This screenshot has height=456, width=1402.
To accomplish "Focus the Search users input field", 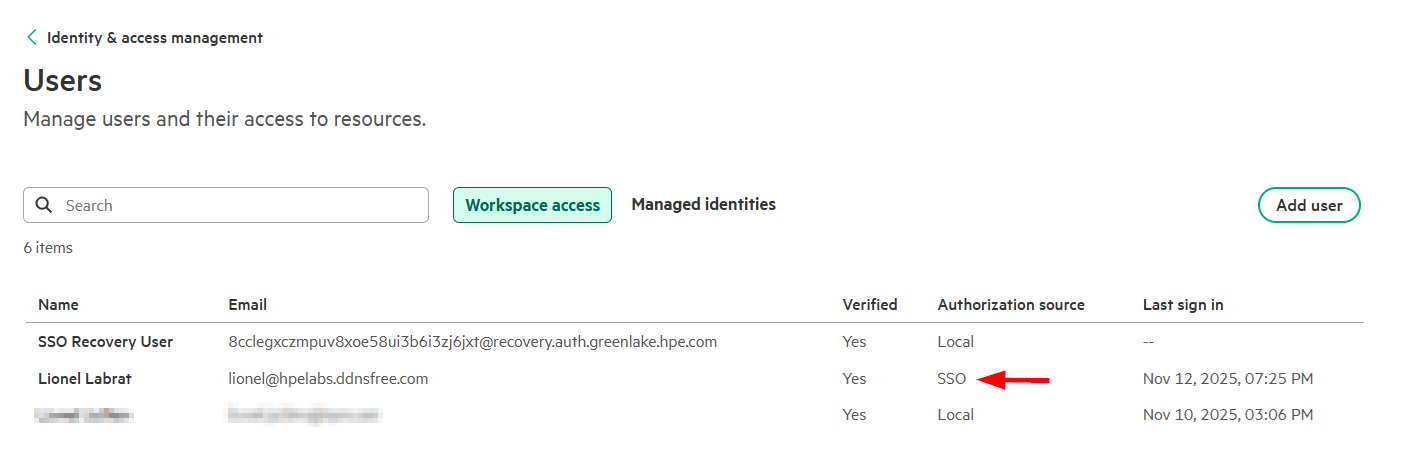I will pyautogui.click(x=240, y=205).
